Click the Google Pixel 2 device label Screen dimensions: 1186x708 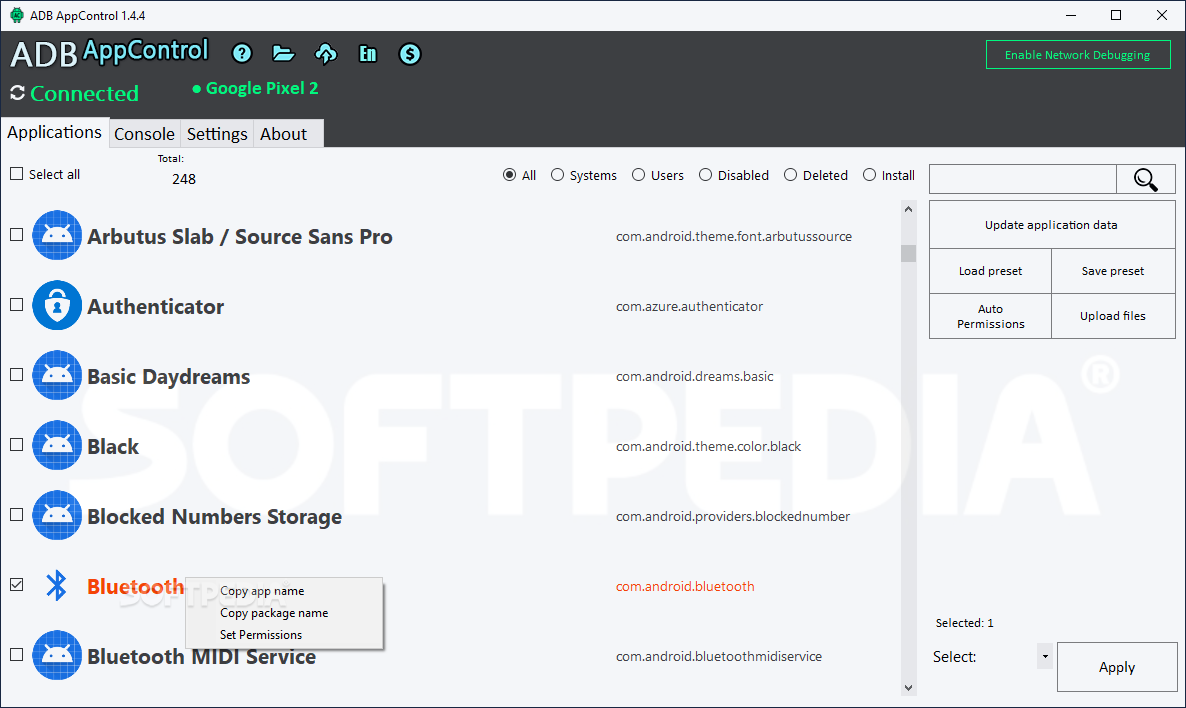[262, 88]
